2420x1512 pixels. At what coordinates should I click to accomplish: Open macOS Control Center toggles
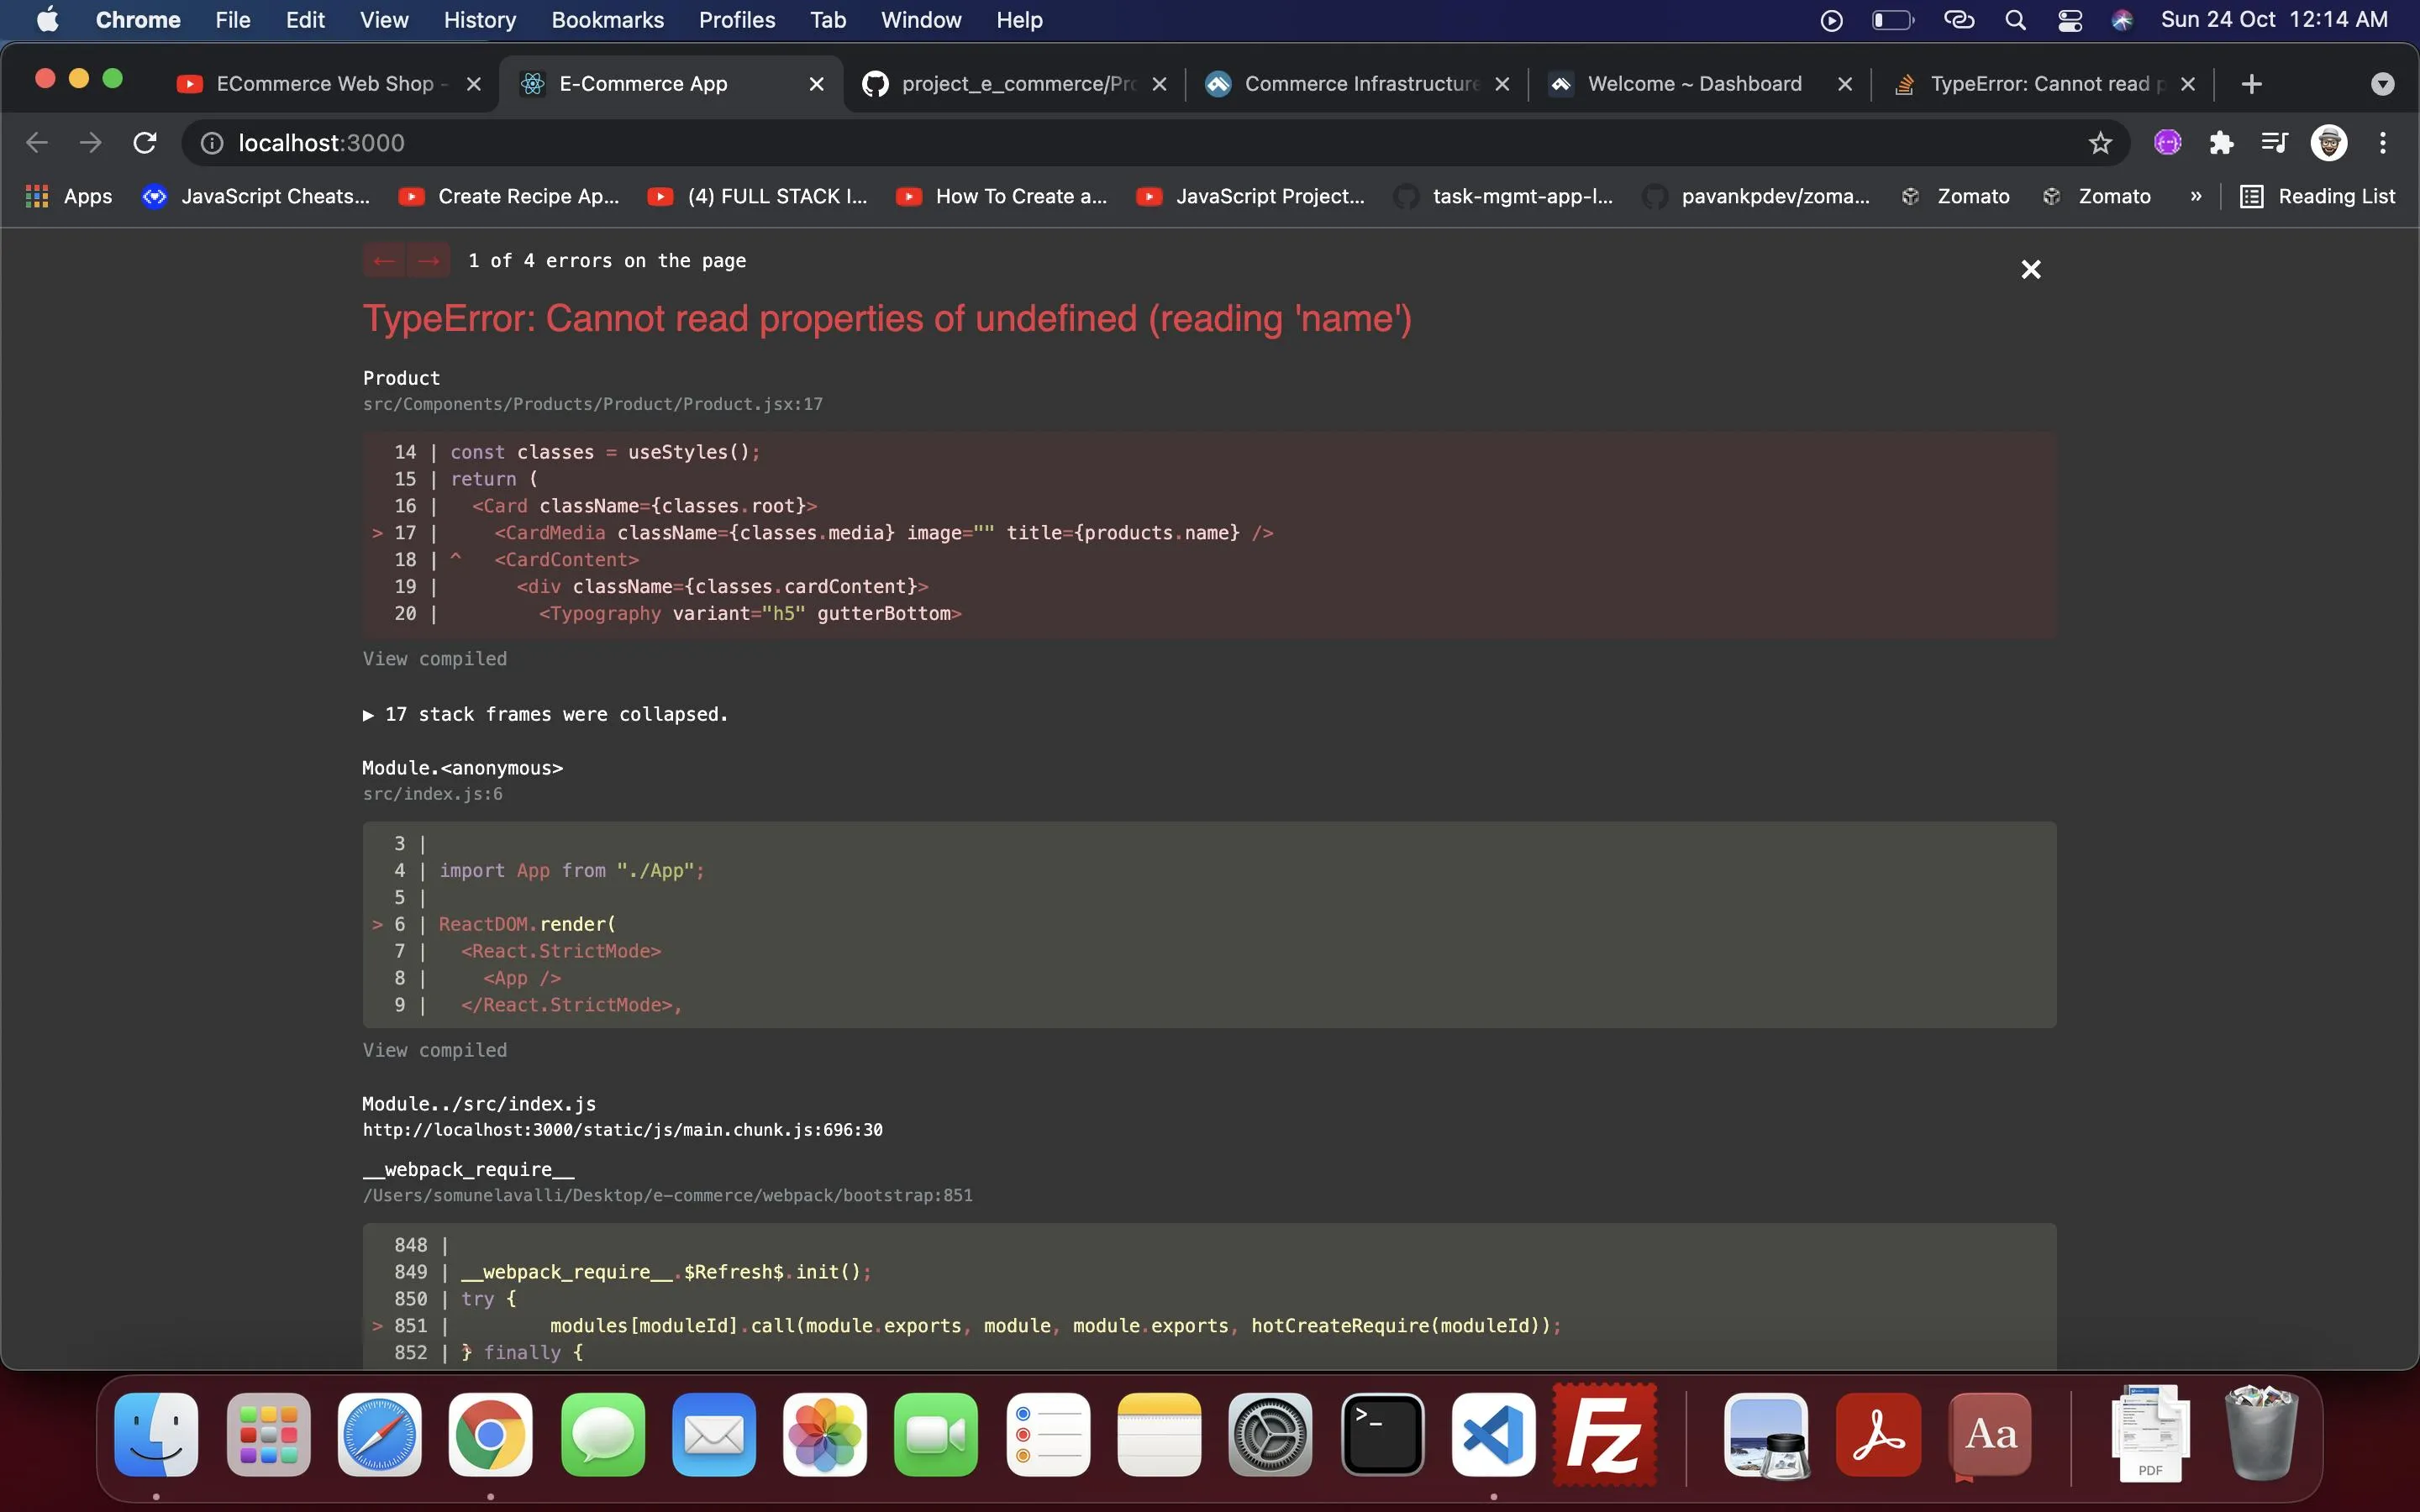2069,20
